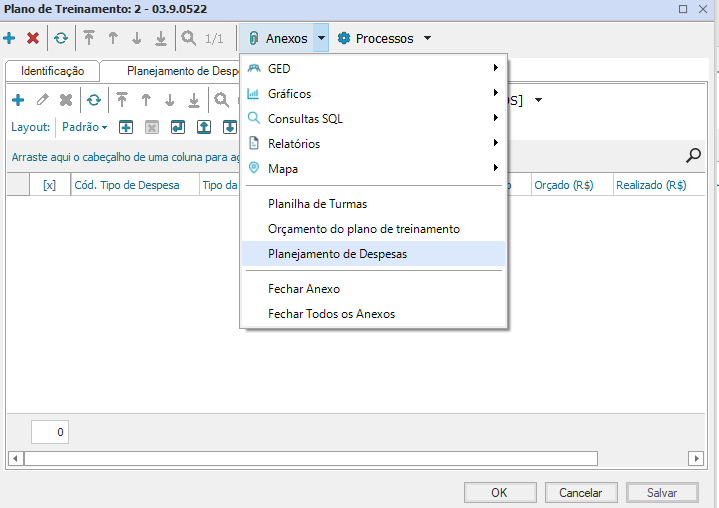Open the Processos dropdown arrow
Screen dimensions: 719x508
click(x=427, y=39)
